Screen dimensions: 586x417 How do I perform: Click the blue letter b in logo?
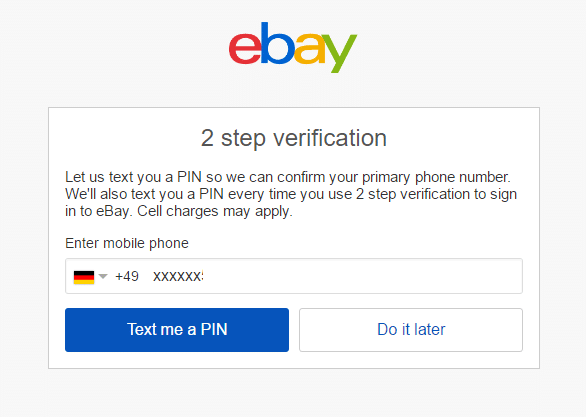tap(277, 43)
